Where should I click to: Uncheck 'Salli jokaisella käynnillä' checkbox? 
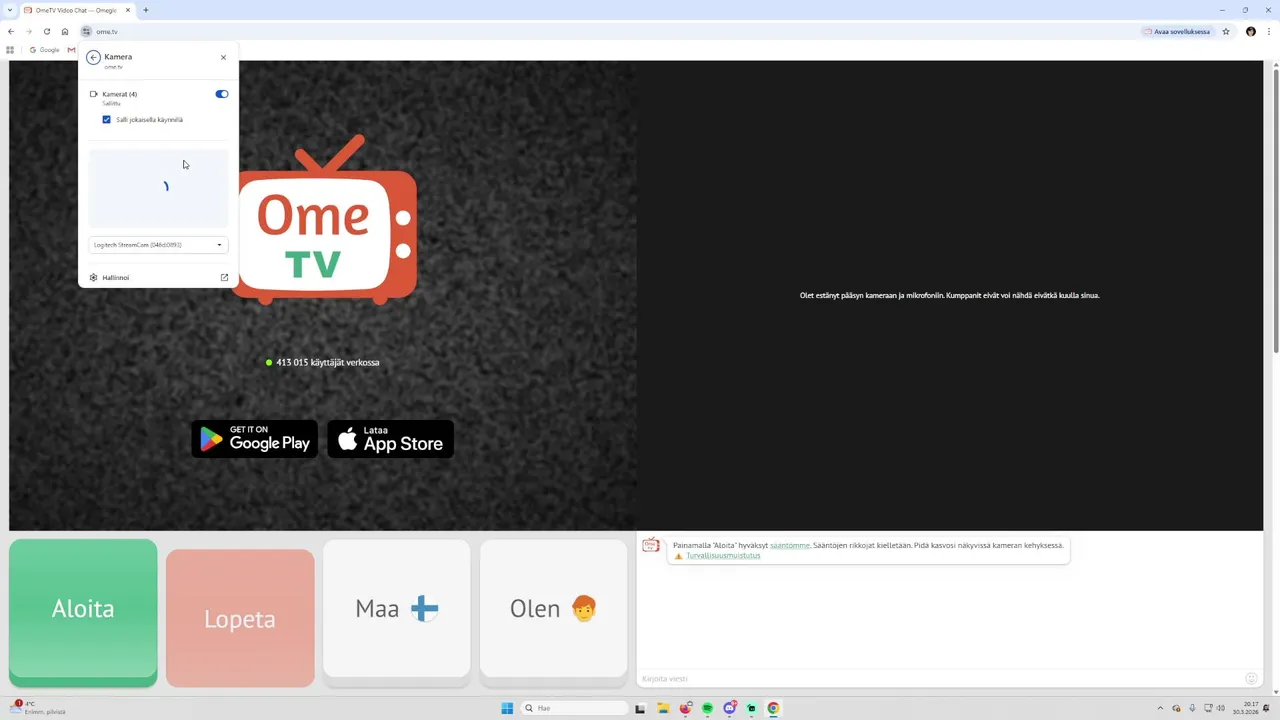point(107,119)
